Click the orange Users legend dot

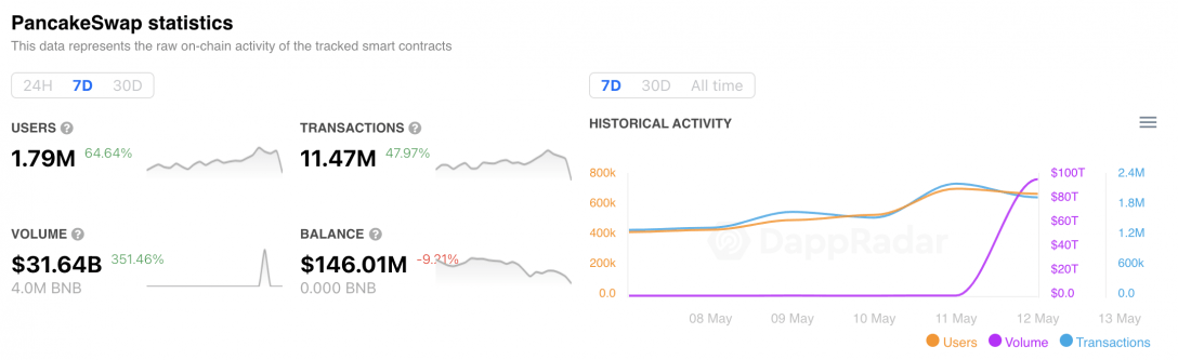click(933, 341)
